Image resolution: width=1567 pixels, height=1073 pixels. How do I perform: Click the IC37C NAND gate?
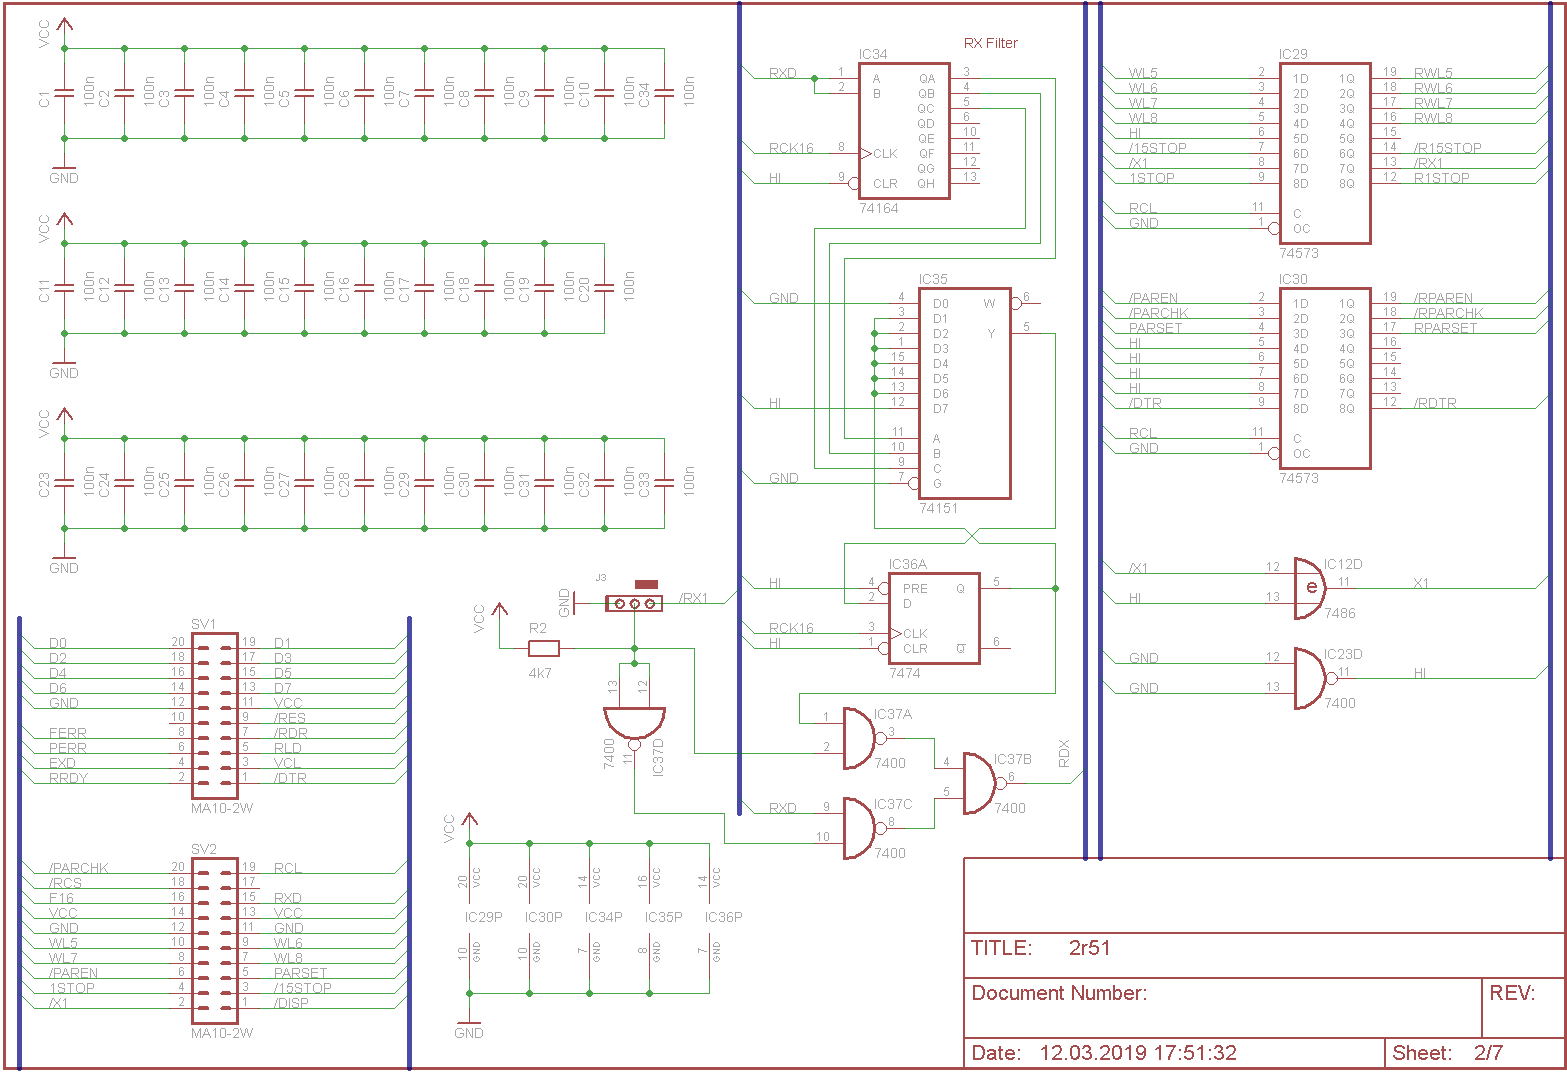coord(859,829)
